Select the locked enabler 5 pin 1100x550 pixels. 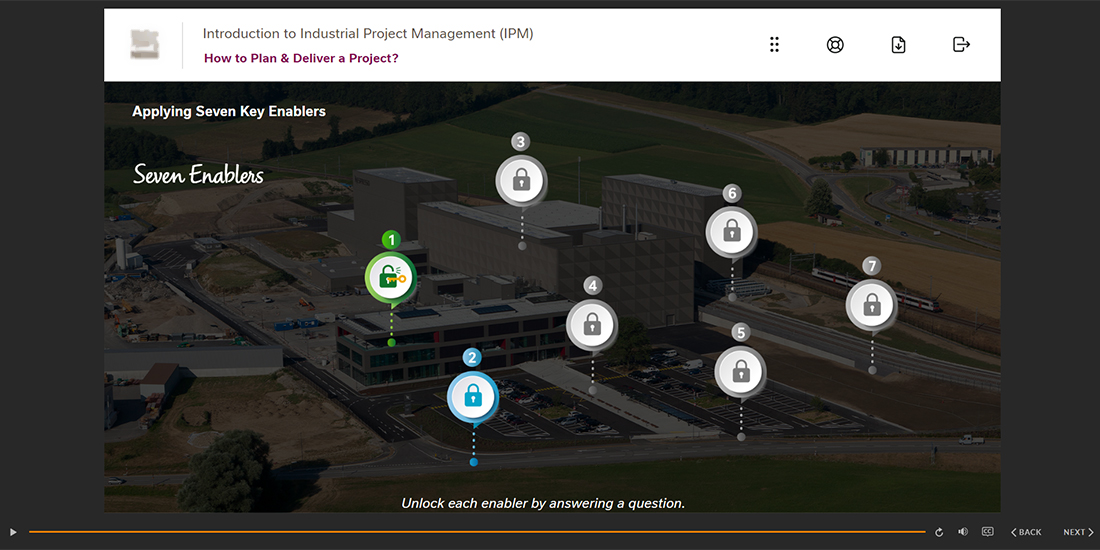pyautogui.click(x=740, y=372)
